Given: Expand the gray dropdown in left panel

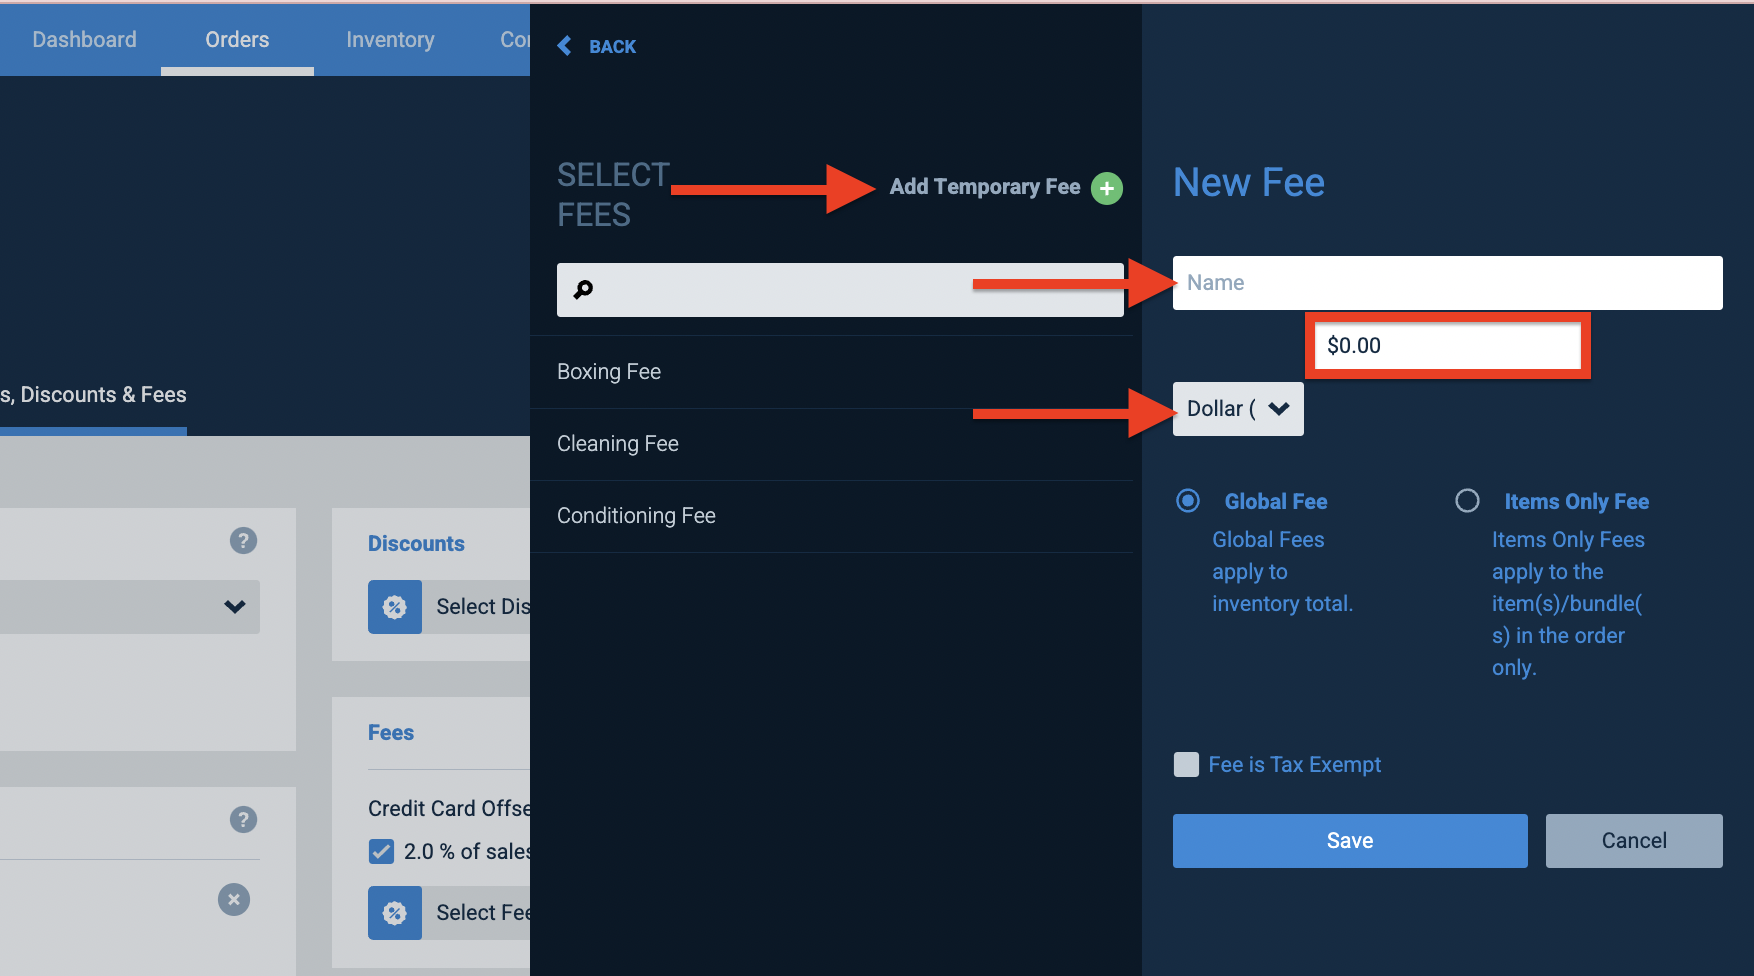Looking at the screenshot, I should [130, 607].
